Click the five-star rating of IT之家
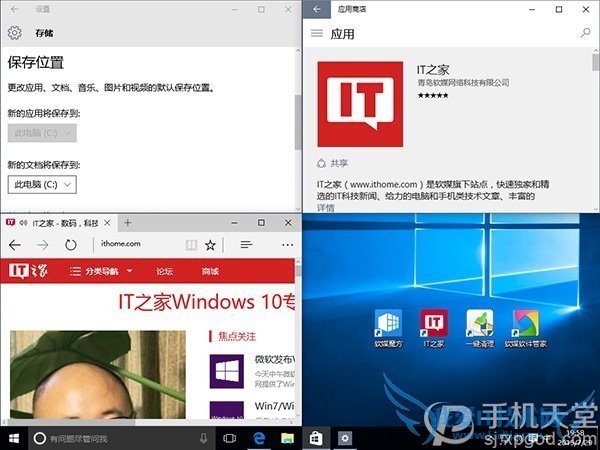 pos(433,95)
